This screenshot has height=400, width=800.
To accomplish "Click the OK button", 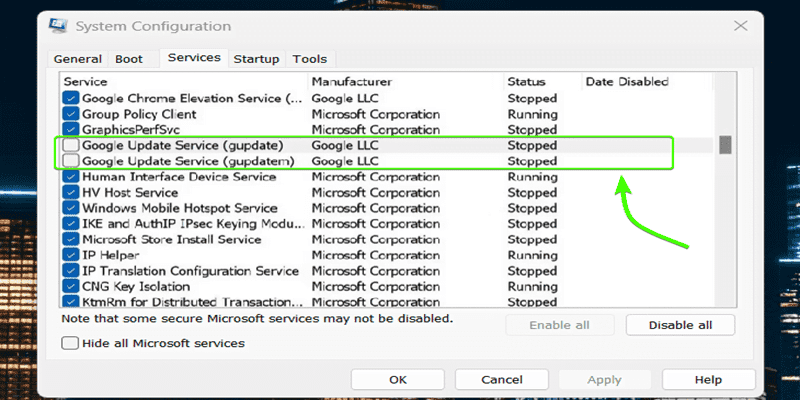I will click(x=397, y=380).
